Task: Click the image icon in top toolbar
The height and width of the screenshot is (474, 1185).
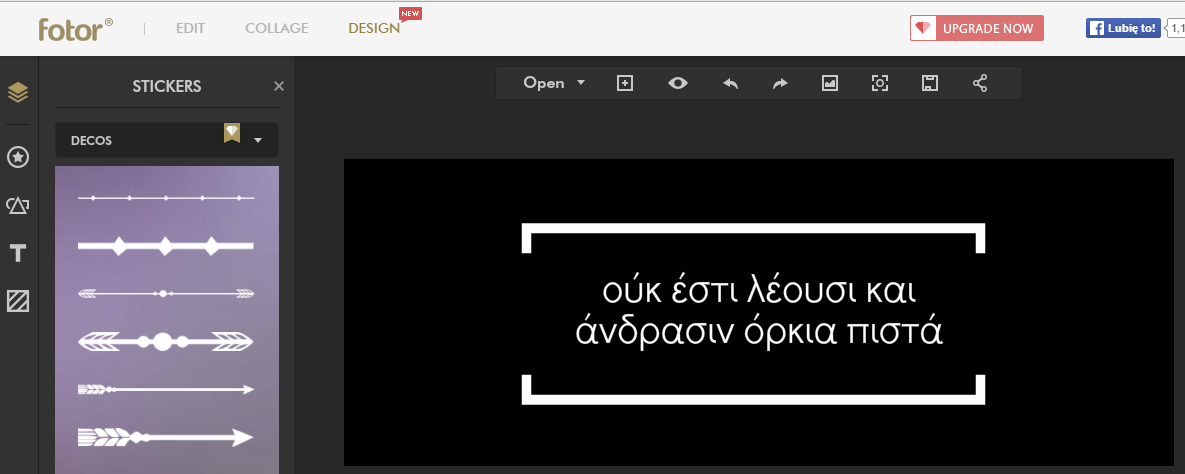Action: (x=830, y=84)
